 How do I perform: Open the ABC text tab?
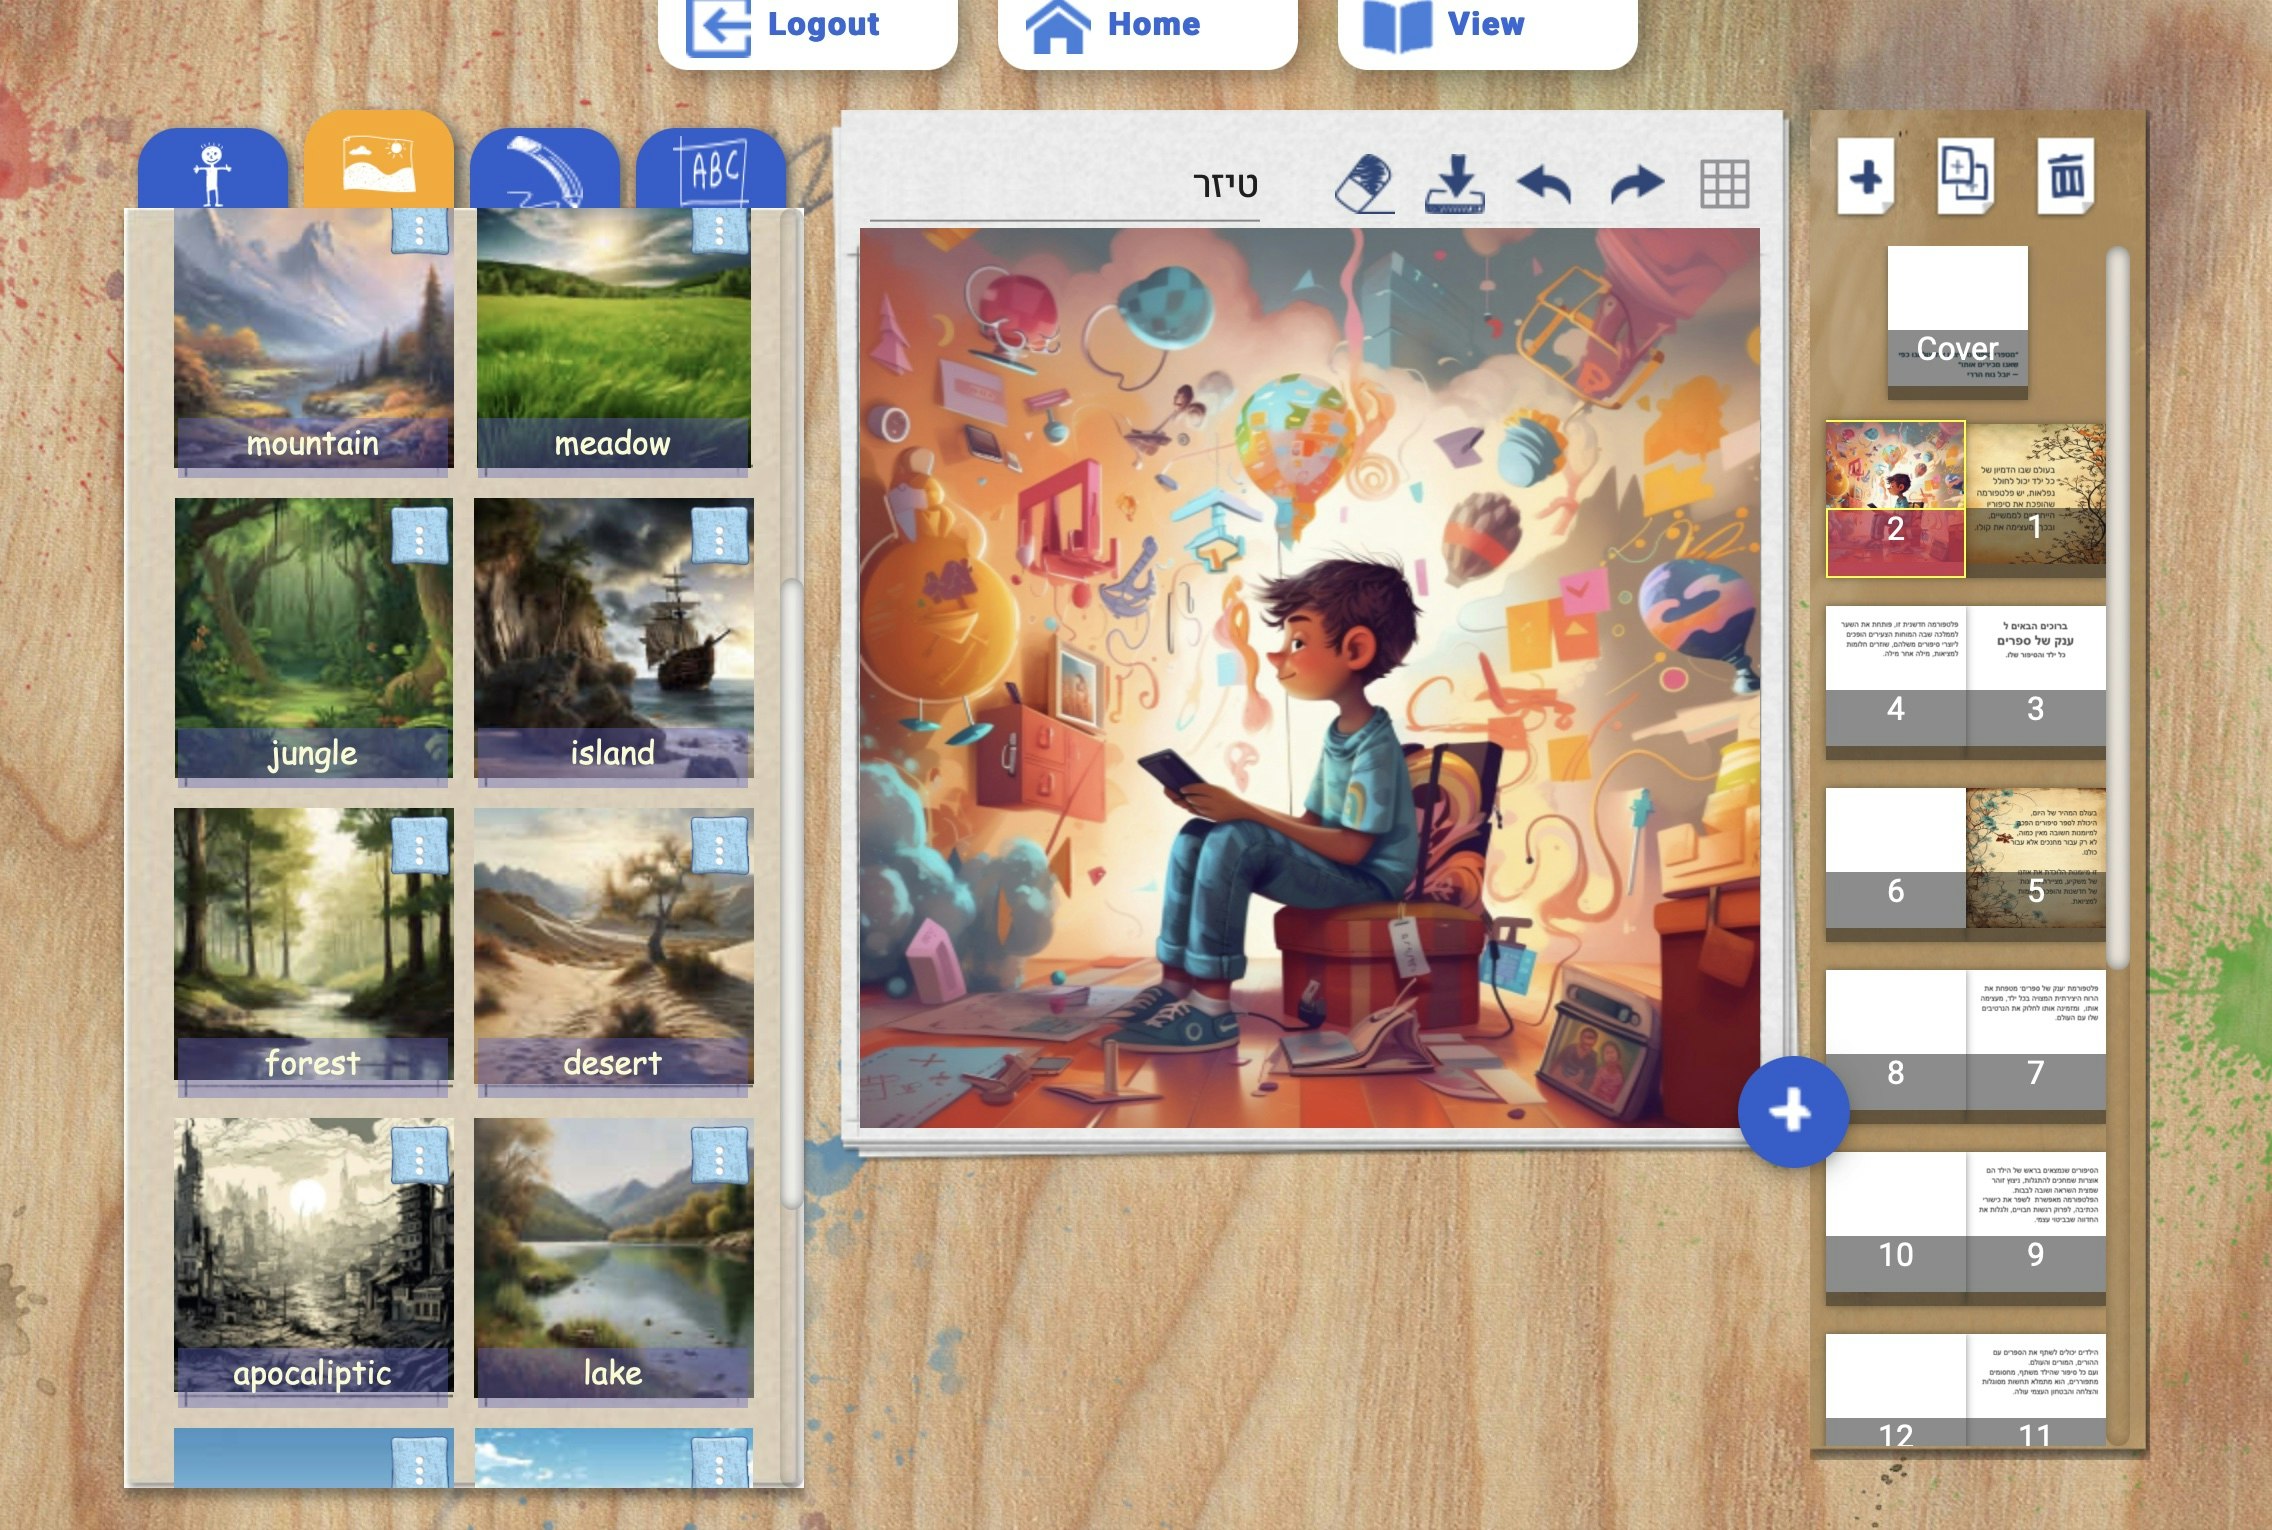pyautogui.click(x=711, y=170)
